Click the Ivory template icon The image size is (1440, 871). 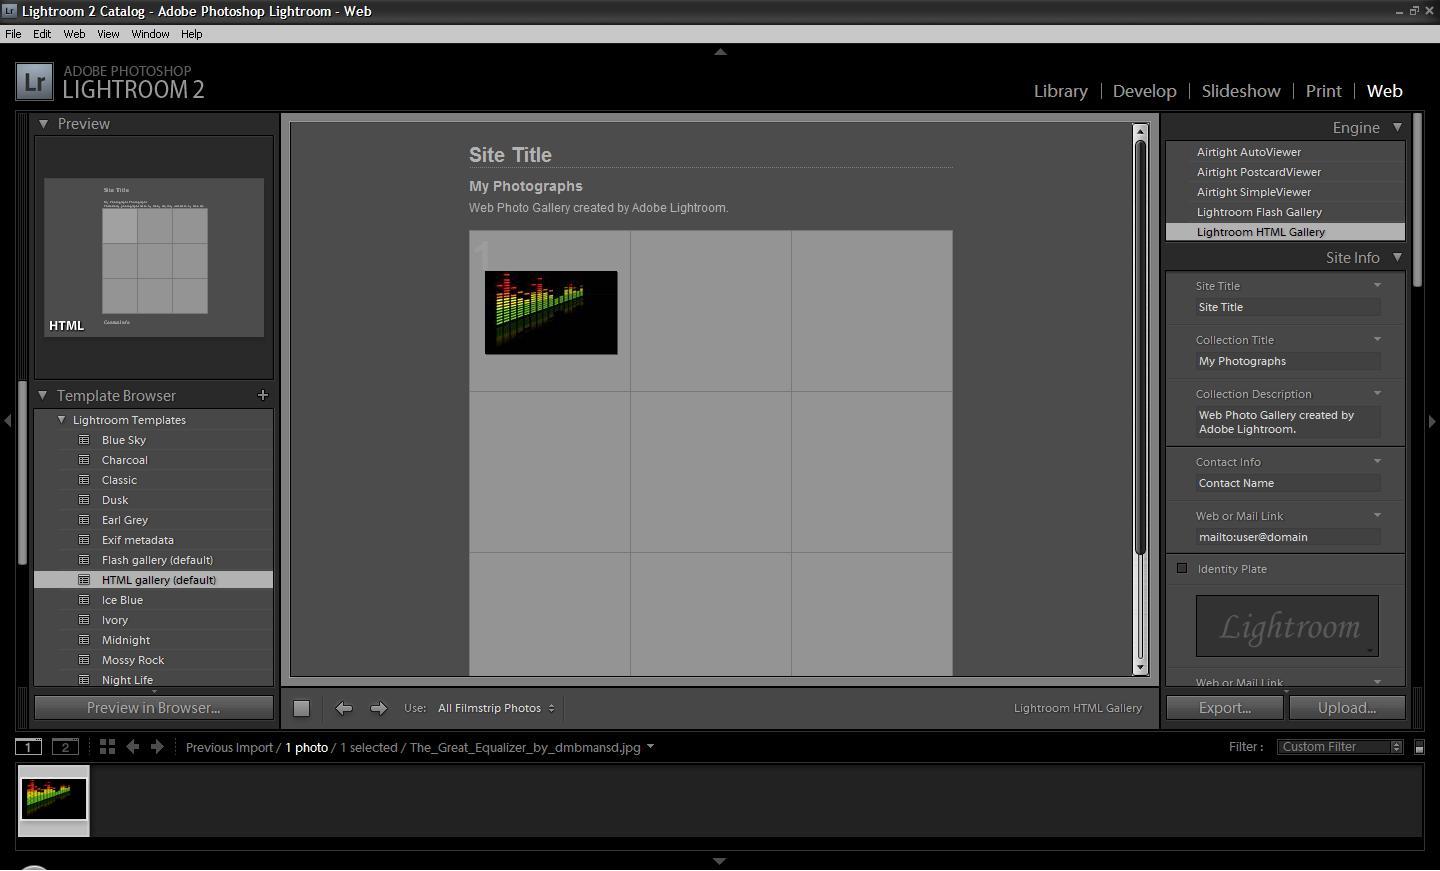84,620
